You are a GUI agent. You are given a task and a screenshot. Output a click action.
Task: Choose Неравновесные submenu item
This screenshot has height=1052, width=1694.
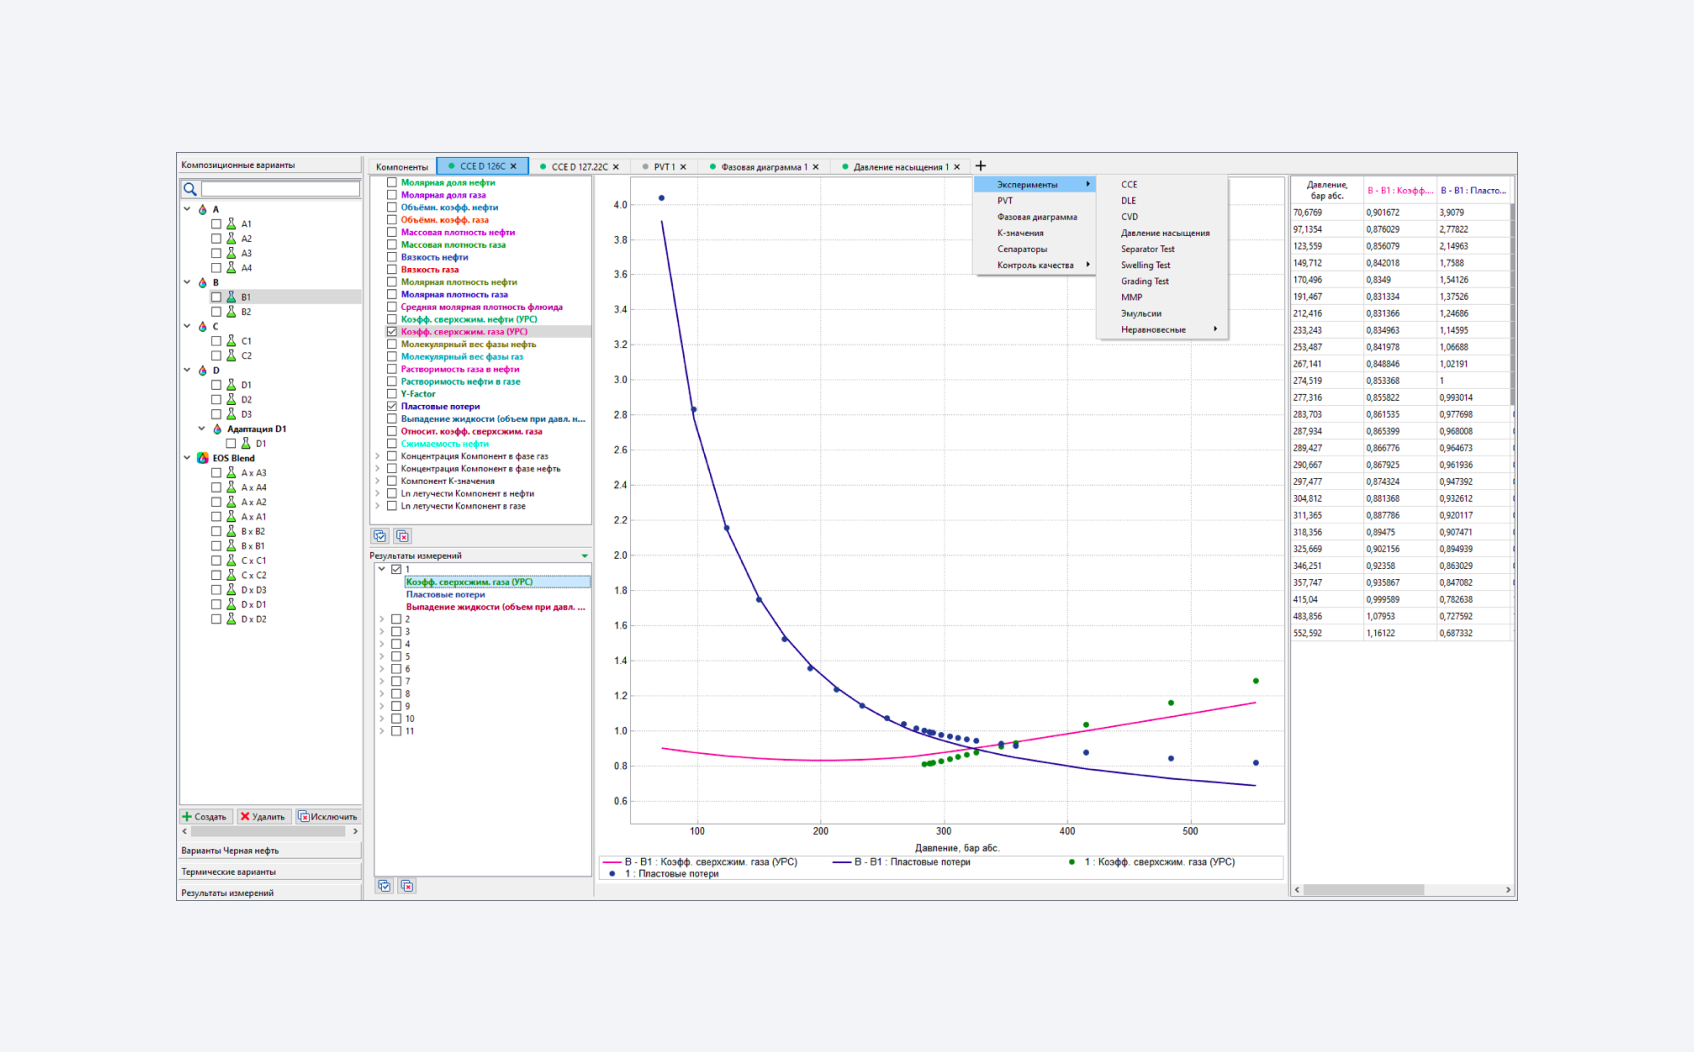click(1162, 330)
